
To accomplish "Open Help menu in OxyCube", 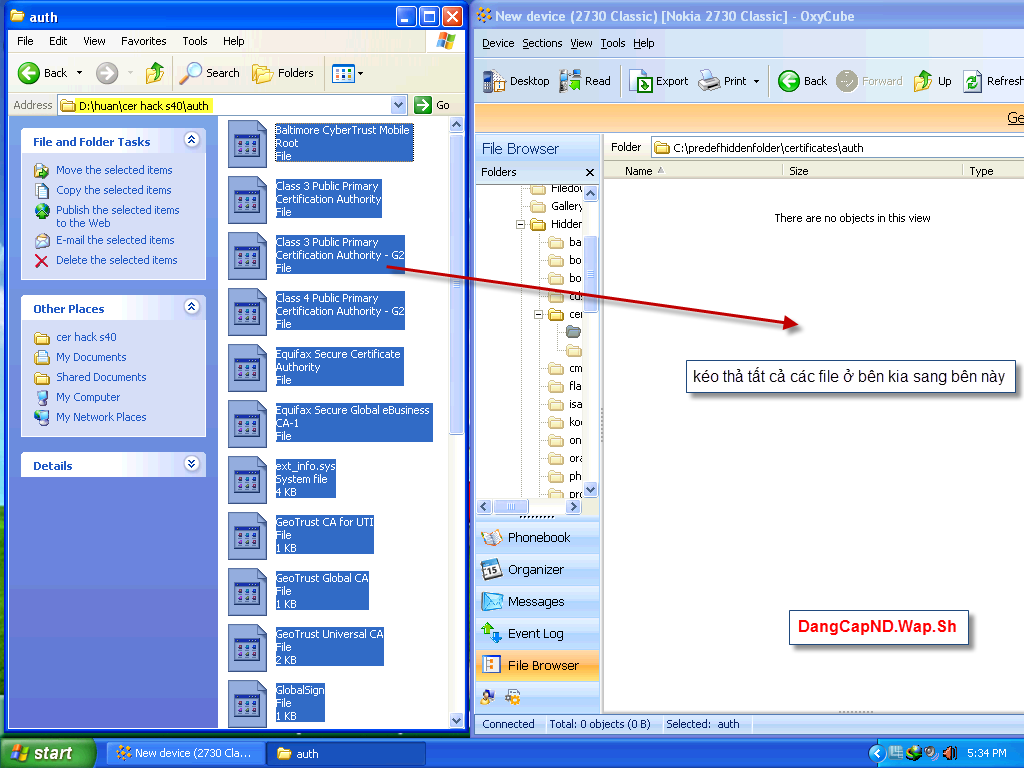I will pyautogui.click(x=643, y=43).
